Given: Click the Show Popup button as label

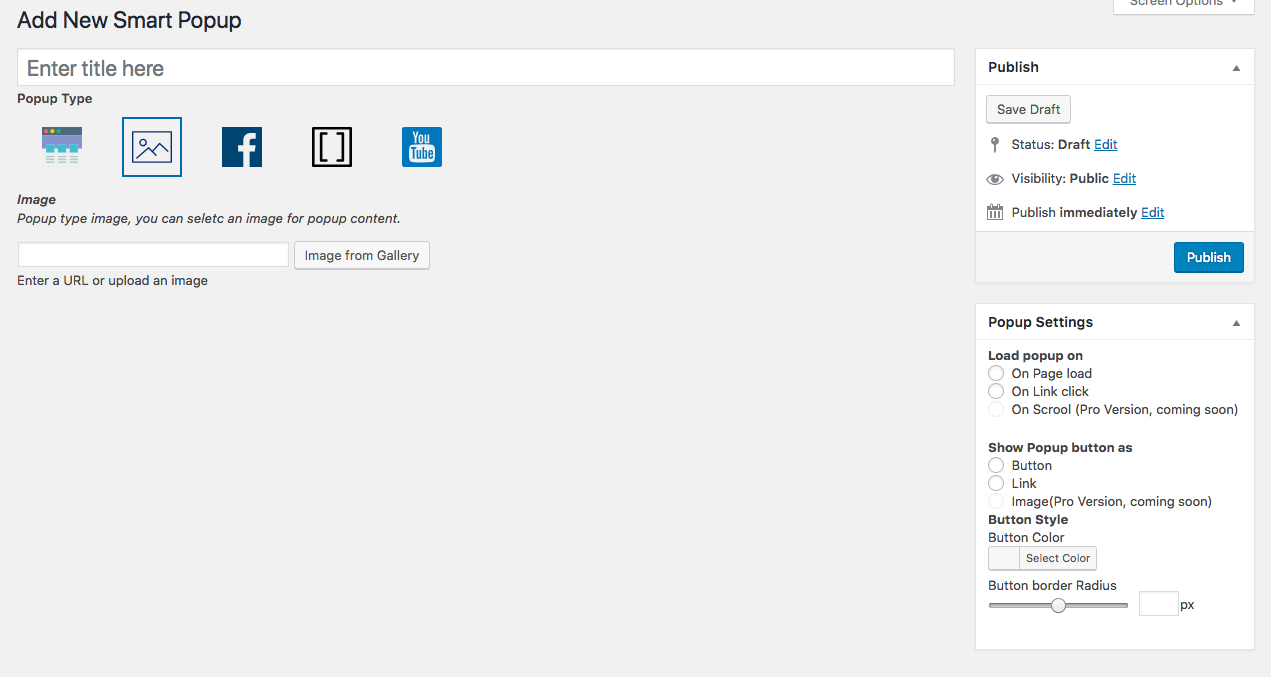Looking at the screenshot, I should click(x=1060, y=448).
